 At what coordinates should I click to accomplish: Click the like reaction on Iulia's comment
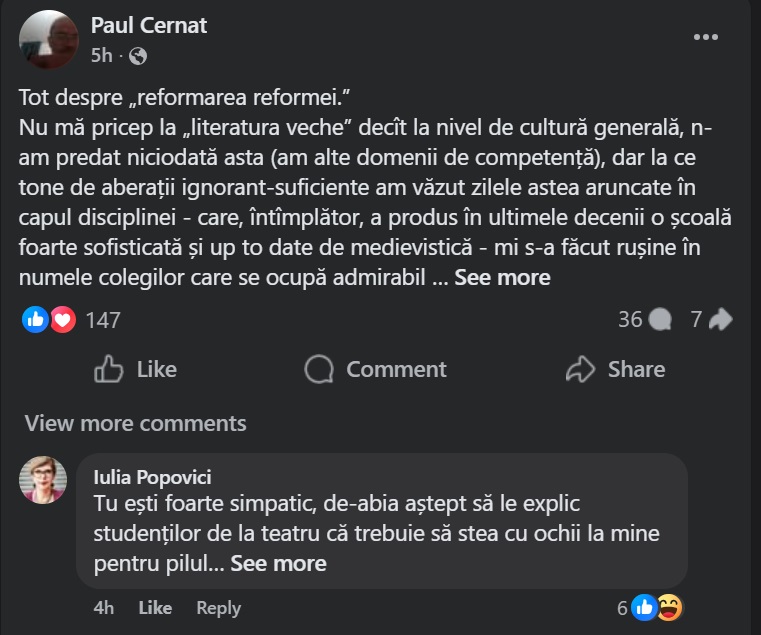644,607
